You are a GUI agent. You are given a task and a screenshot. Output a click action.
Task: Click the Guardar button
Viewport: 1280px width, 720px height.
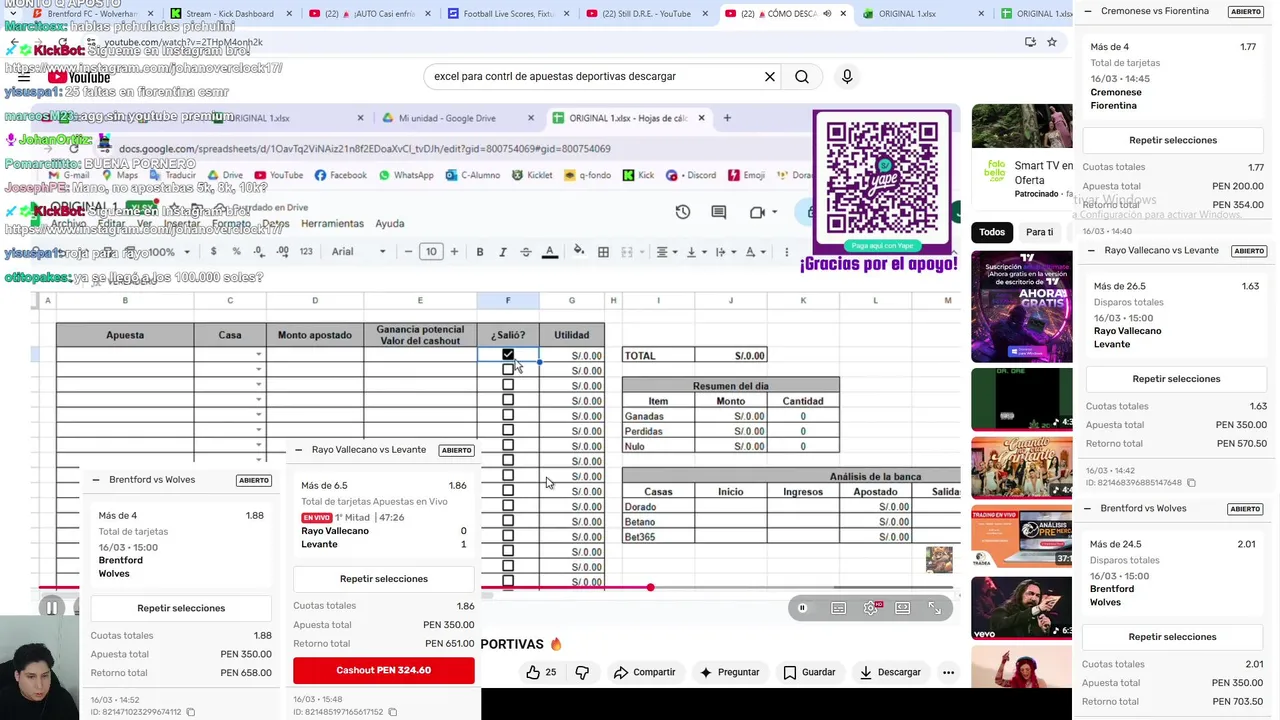[x=809, y=672]
